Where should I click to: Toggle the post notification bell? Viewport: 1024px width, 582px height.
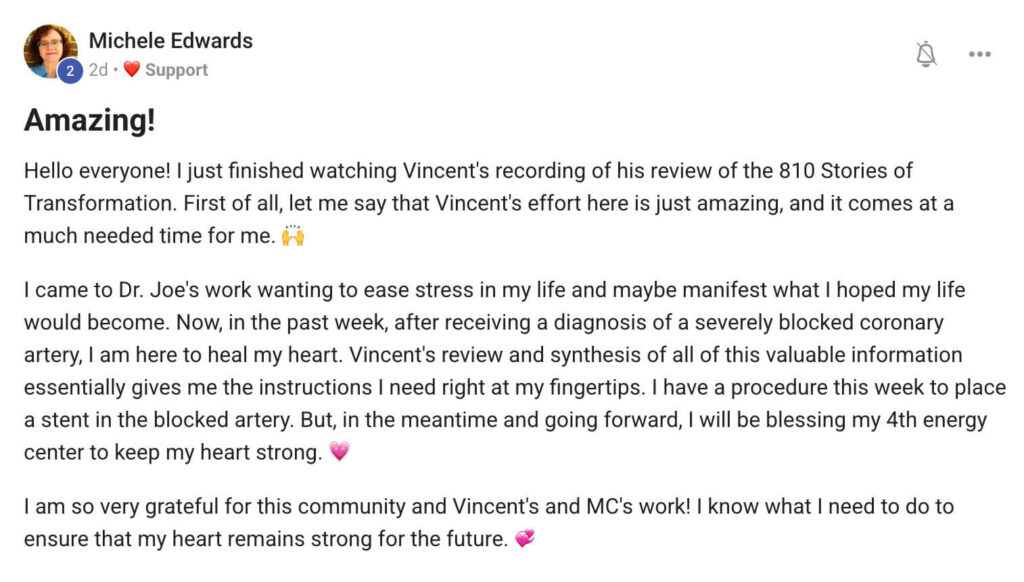(x=926, y=55)
